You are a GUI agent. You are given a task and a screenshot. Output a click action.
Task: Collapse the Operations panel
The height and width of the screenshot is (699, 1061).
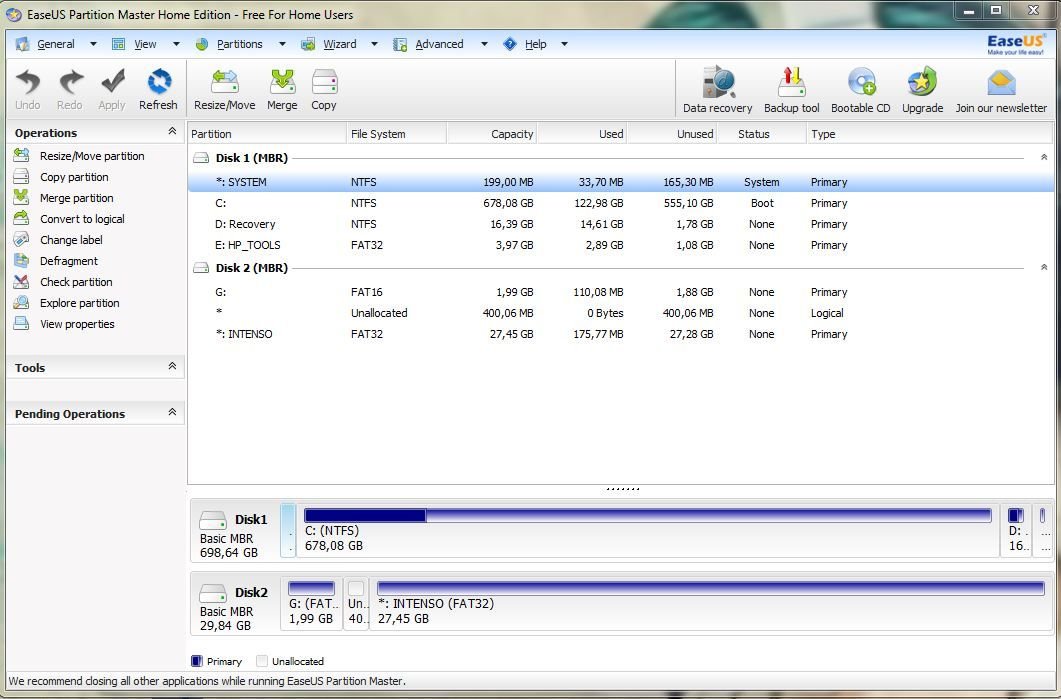click(x=172, y=131)
